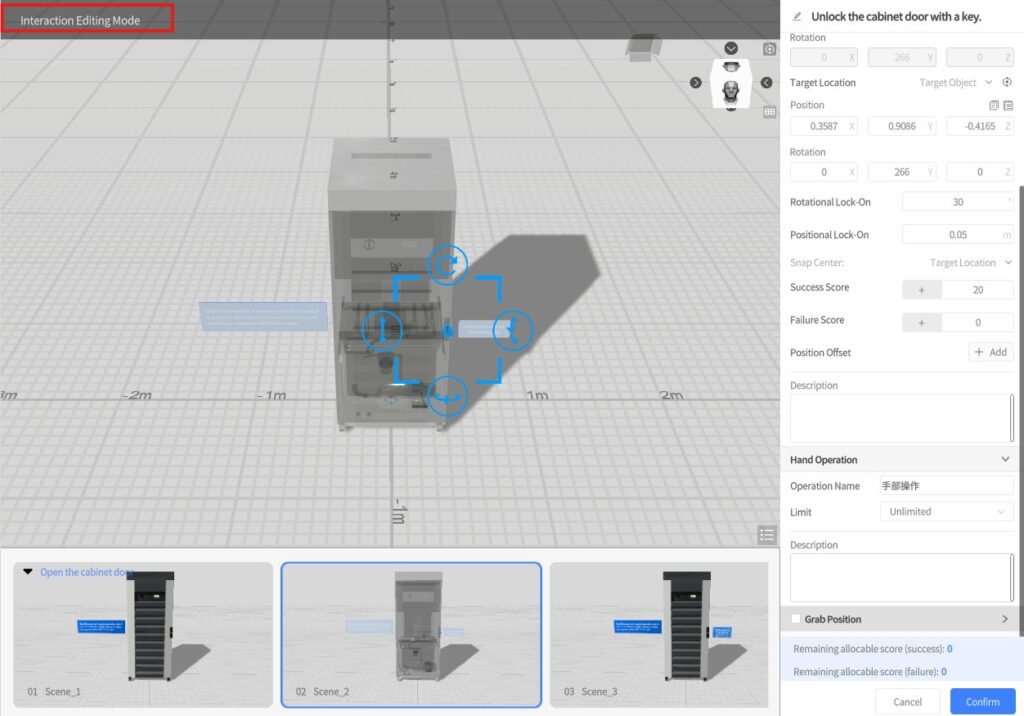Click the rotate gizmo handle above selection
The width and height of the screenshot is (1024, 716).
click(x=448, y=265)
